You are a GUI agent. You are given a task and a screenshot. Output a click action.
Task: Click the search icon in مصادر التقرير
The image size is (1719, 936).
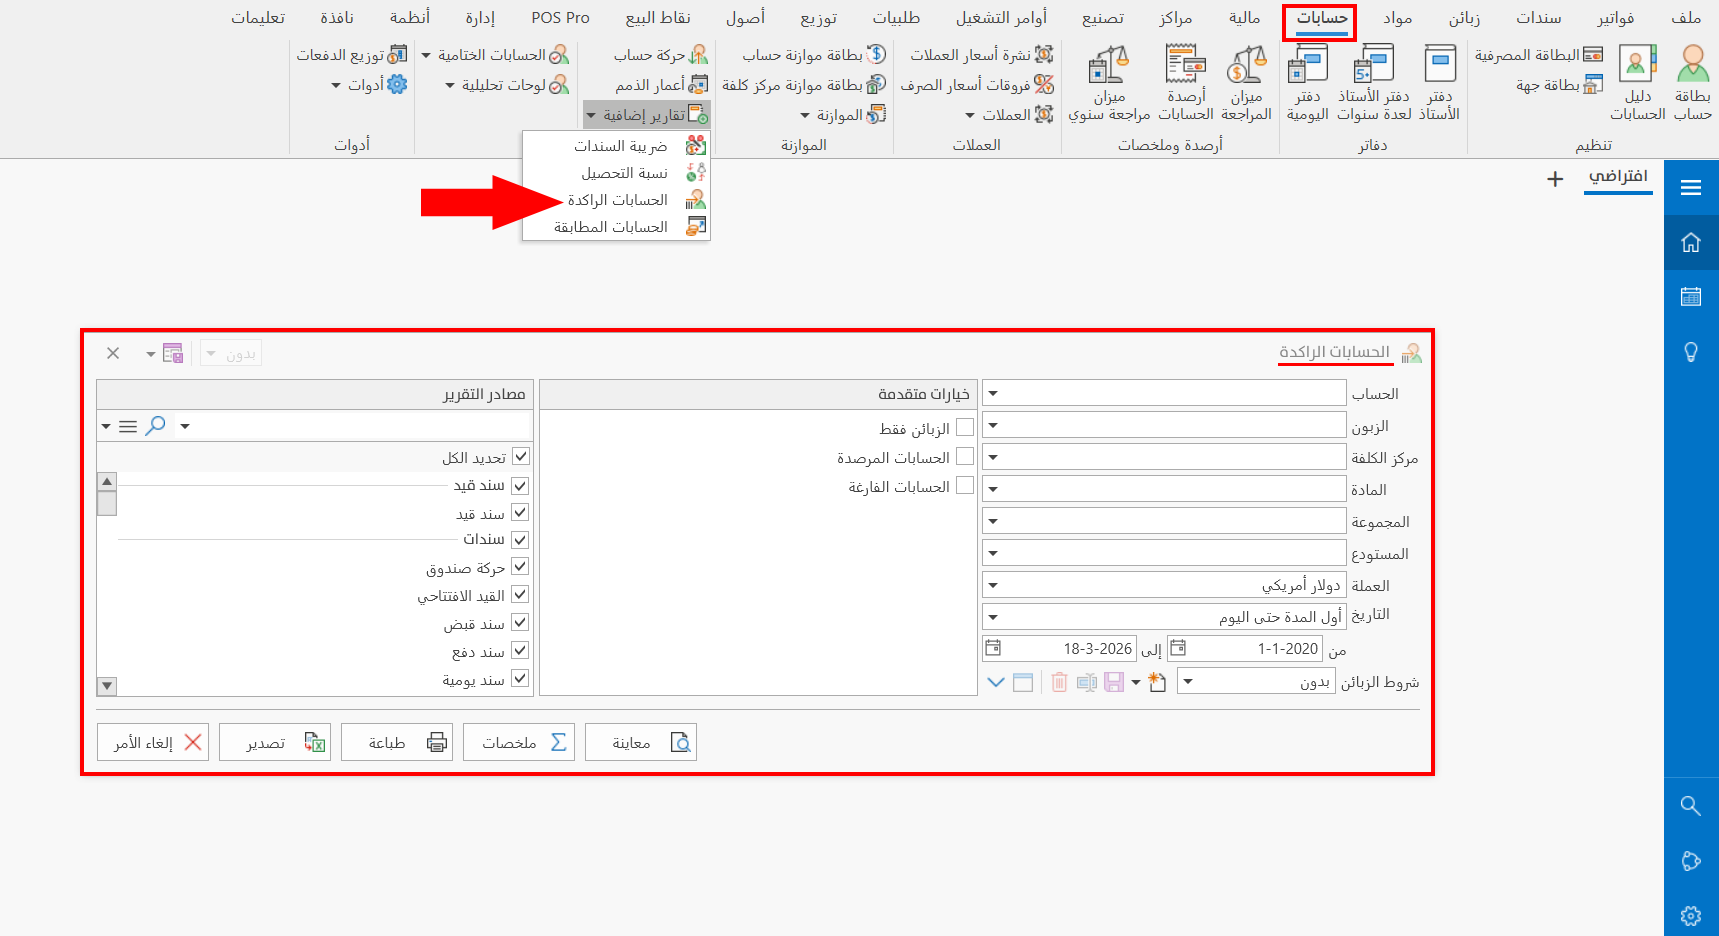click(155, 426)
